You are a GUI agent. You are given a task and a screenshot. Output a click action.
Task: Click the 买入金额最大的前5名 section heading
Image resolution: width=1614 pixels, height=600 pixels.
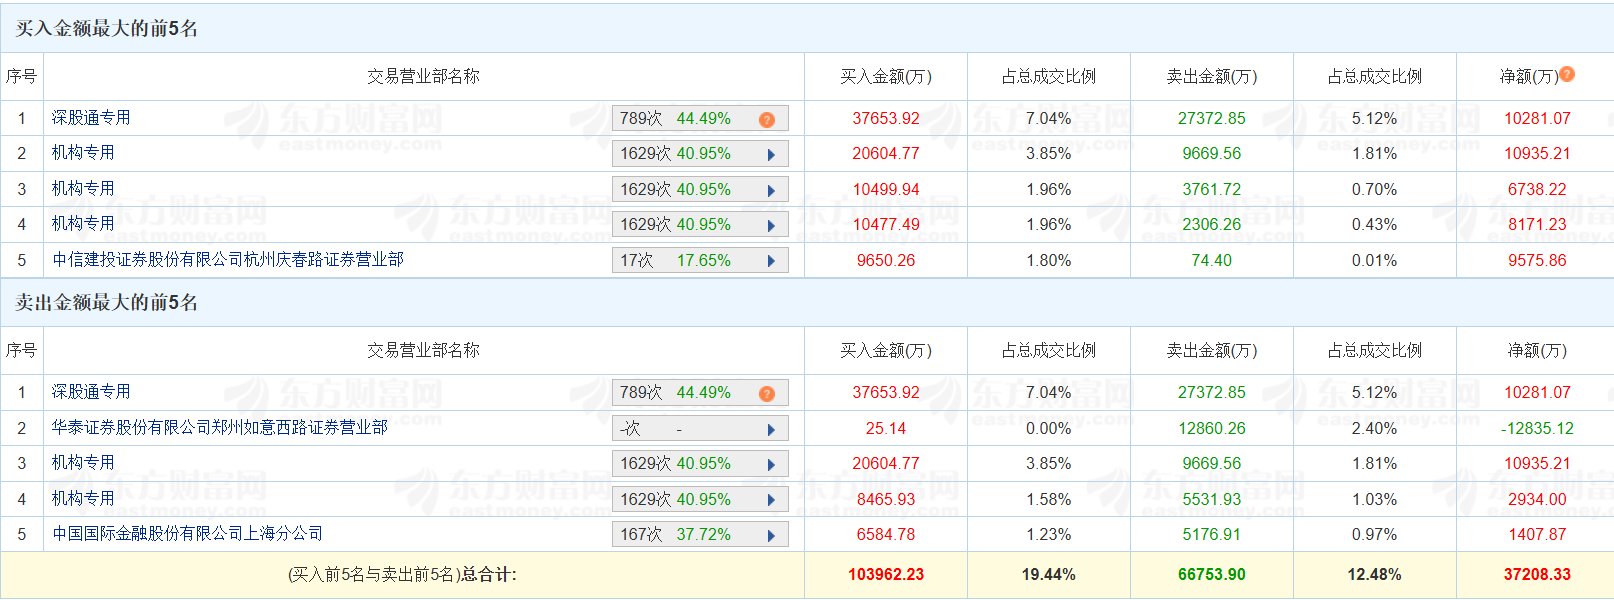point(107,29)
